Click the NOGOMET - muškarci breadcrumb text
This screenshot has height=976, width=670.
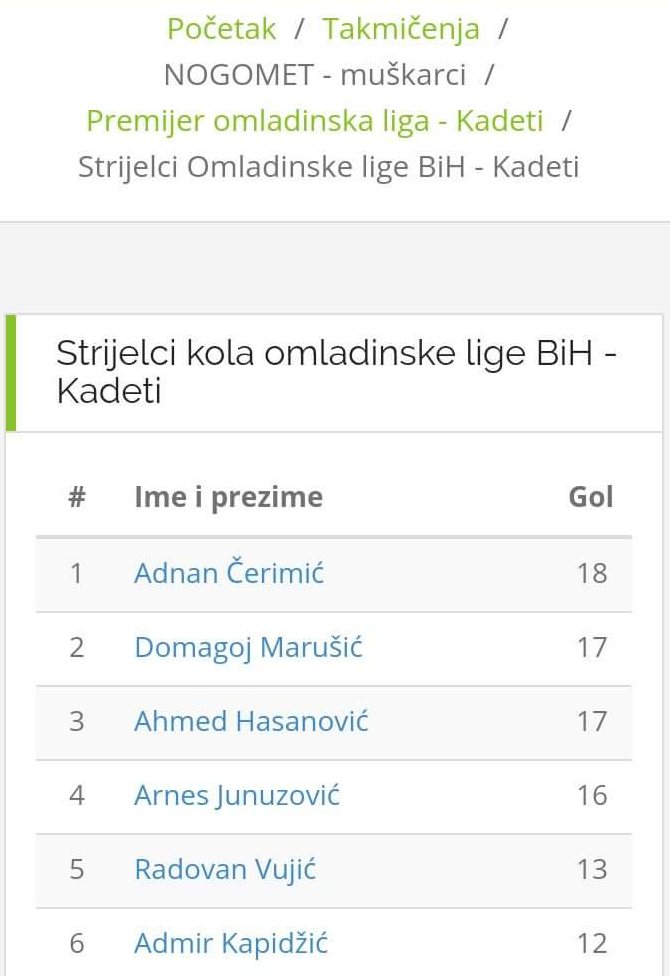(x=315, y=75)
